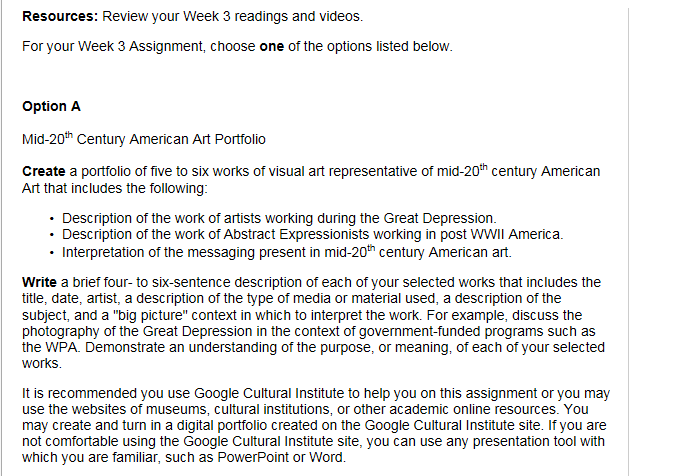
Task: Click the bullet item mentioning artists
Action: [279, 218]
